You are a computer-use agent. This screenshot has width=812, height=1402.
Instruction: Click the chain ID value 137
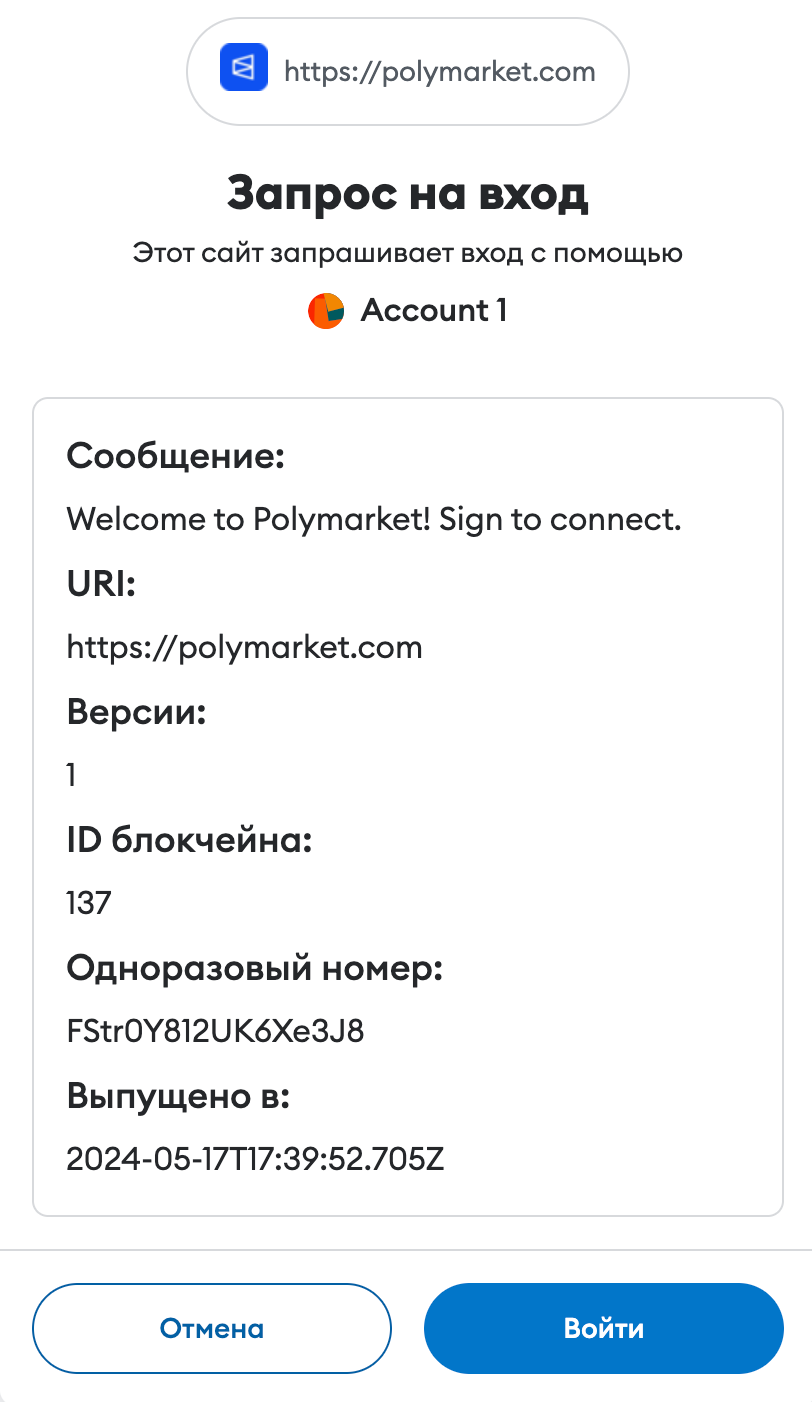pos(89,903)
